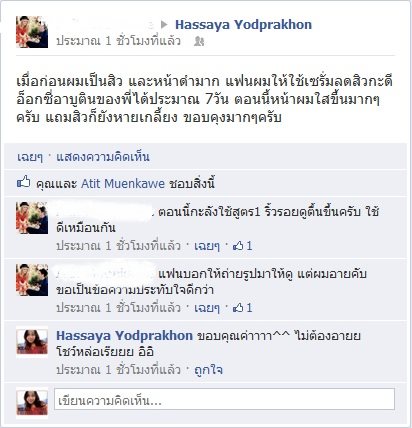Viewport: 412px width, 428px height.
Task: Click like count thumbs-up icon on second comment
Action: tap(238, 308)
